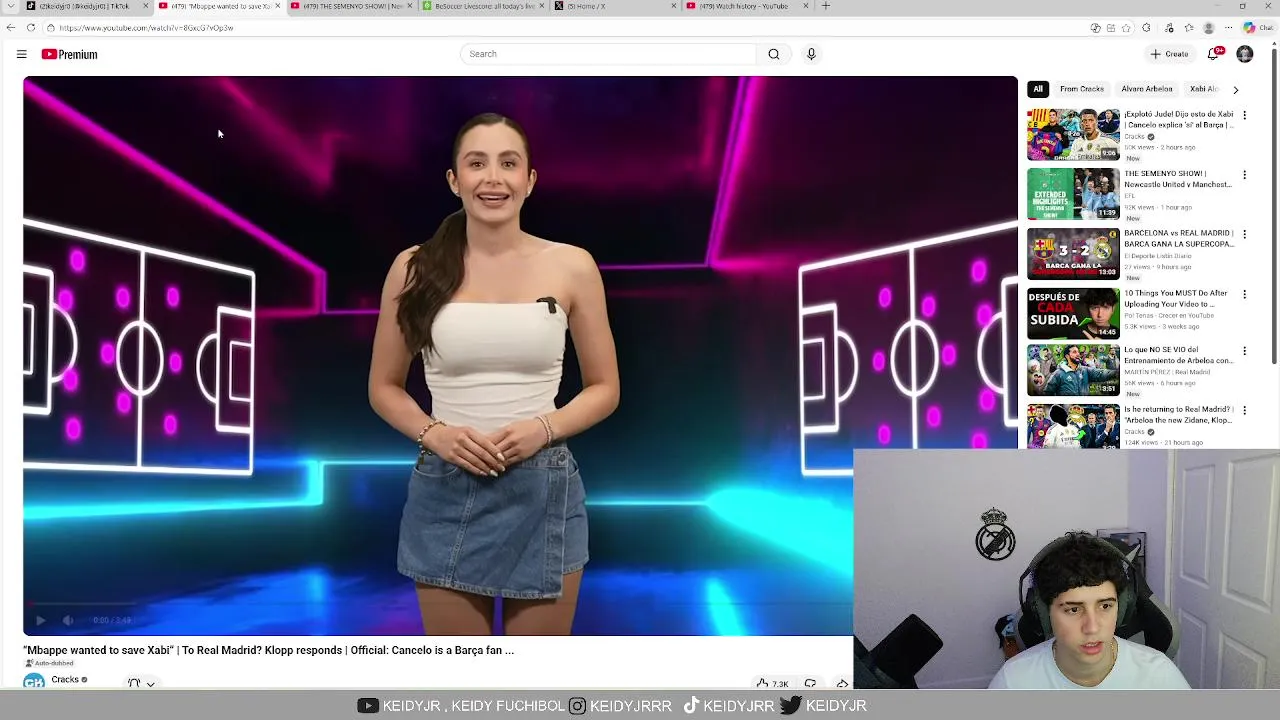
Task: Select the Alvaro Arbeloa filter chip
Action: [x=1147, y=89]
